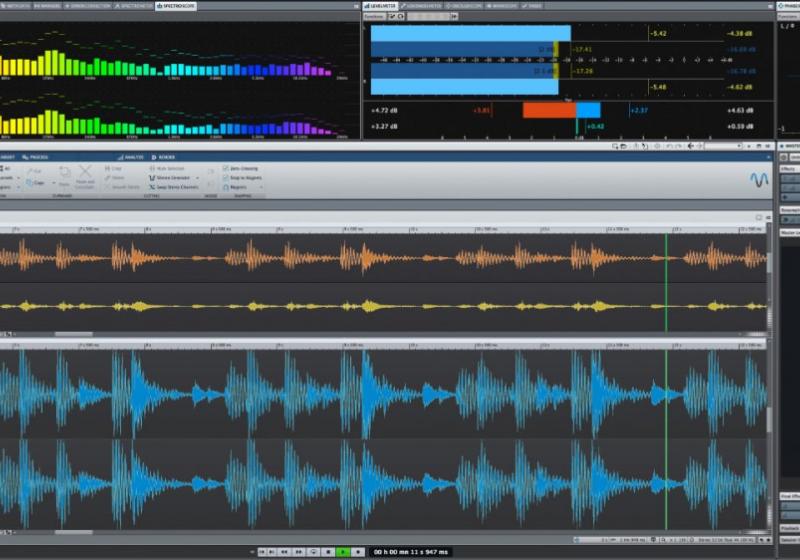Image resolution: width=800 pixels, height=560 pixels.
Task: Click the Copy icon in the ribbon
Action: coord(27,183)
